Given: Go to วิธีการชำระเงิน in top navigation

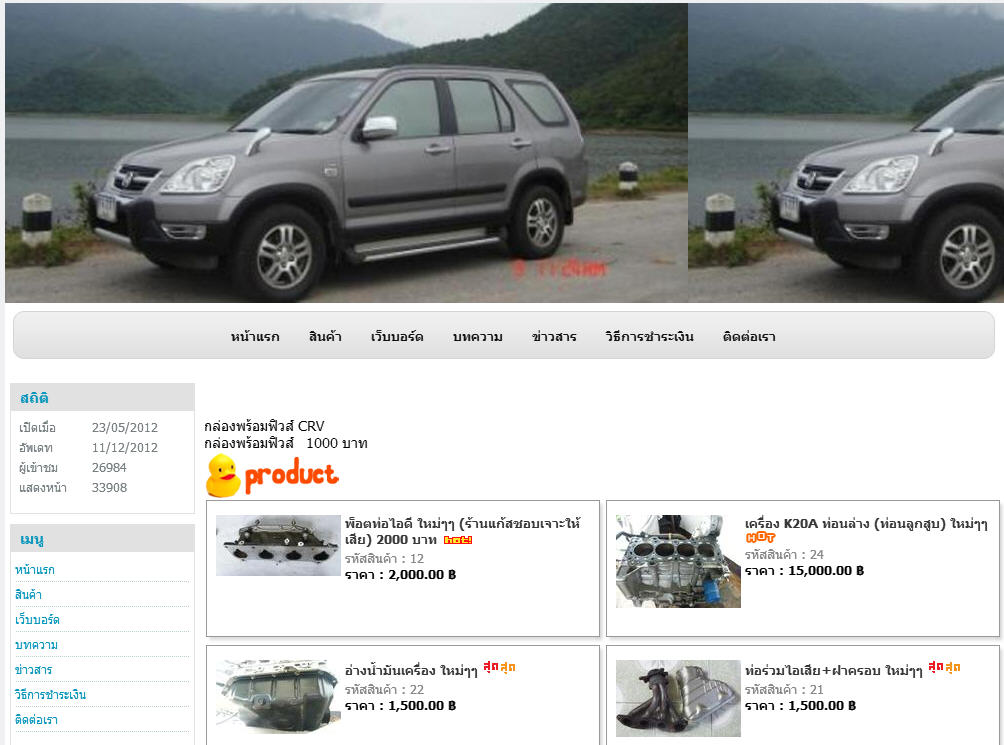Looking at the screenshot, I should 649,337.
